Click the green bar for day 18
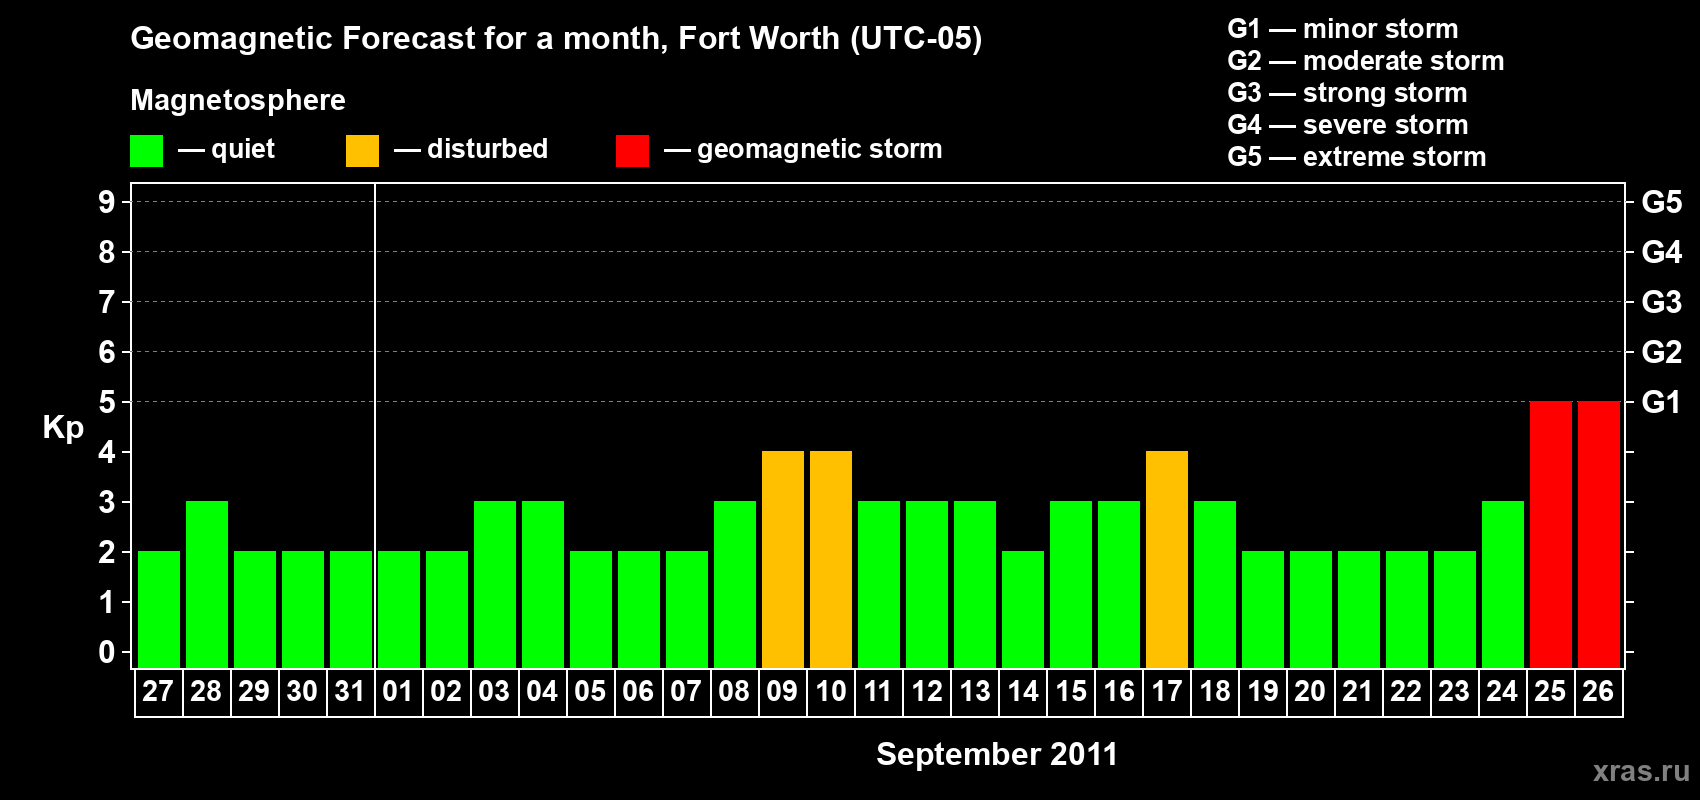This screenshot has width=1700, height=800. [1214, 584]
